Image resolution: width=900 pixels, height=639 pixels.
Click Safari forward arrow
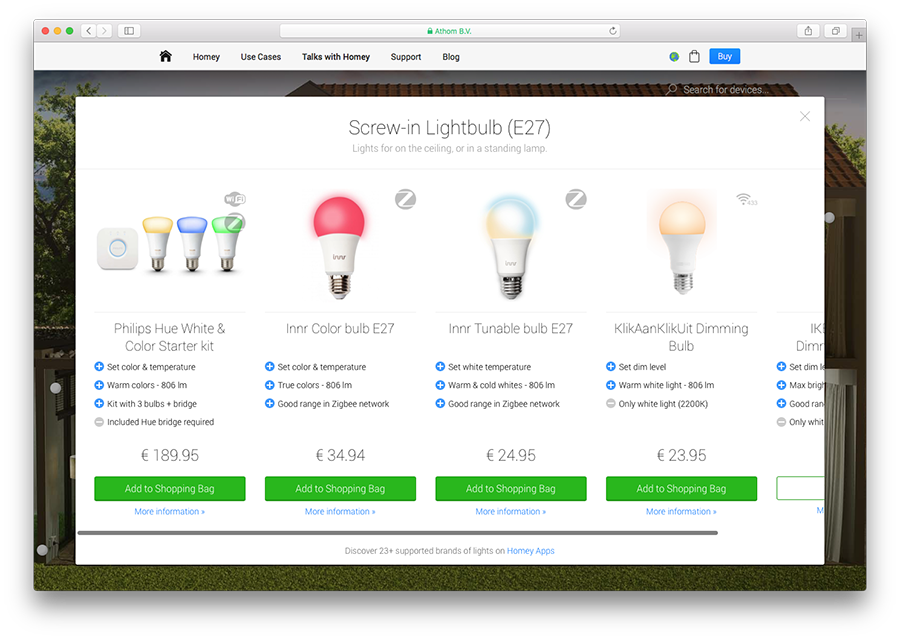pos(104,31)
